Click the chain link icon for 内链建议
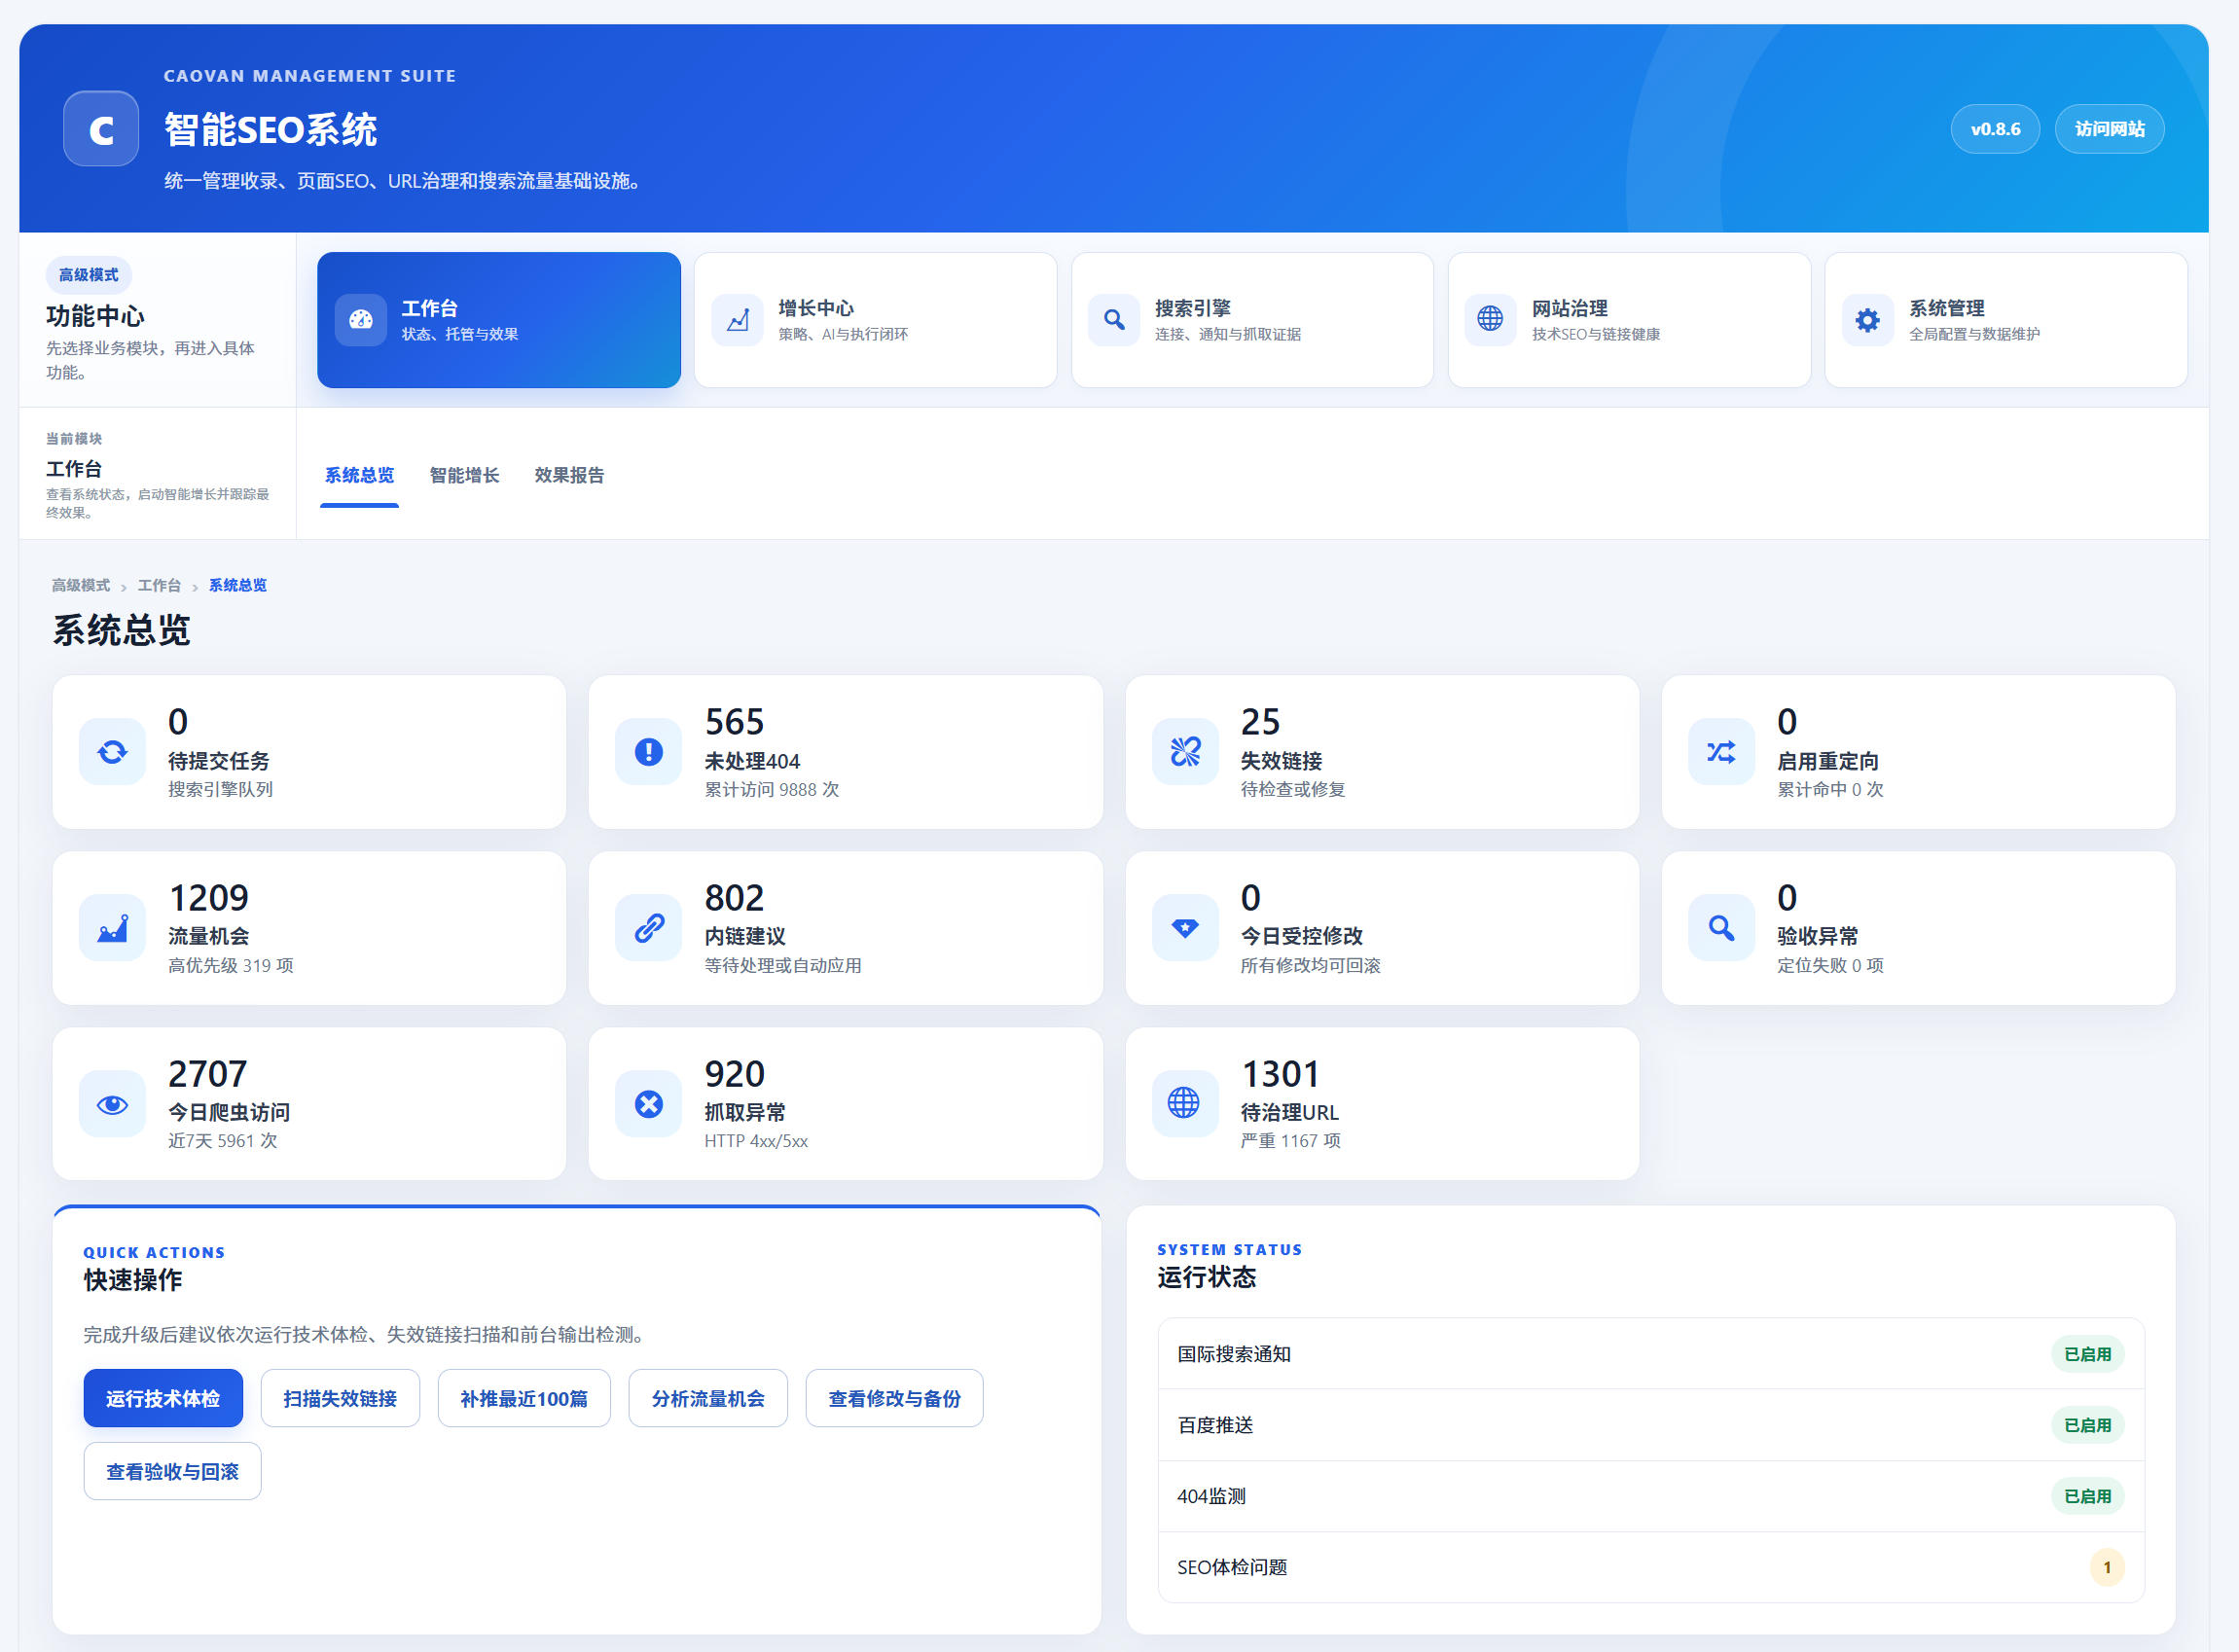This screenshot has width=2239, height=1652. (648, 928)
